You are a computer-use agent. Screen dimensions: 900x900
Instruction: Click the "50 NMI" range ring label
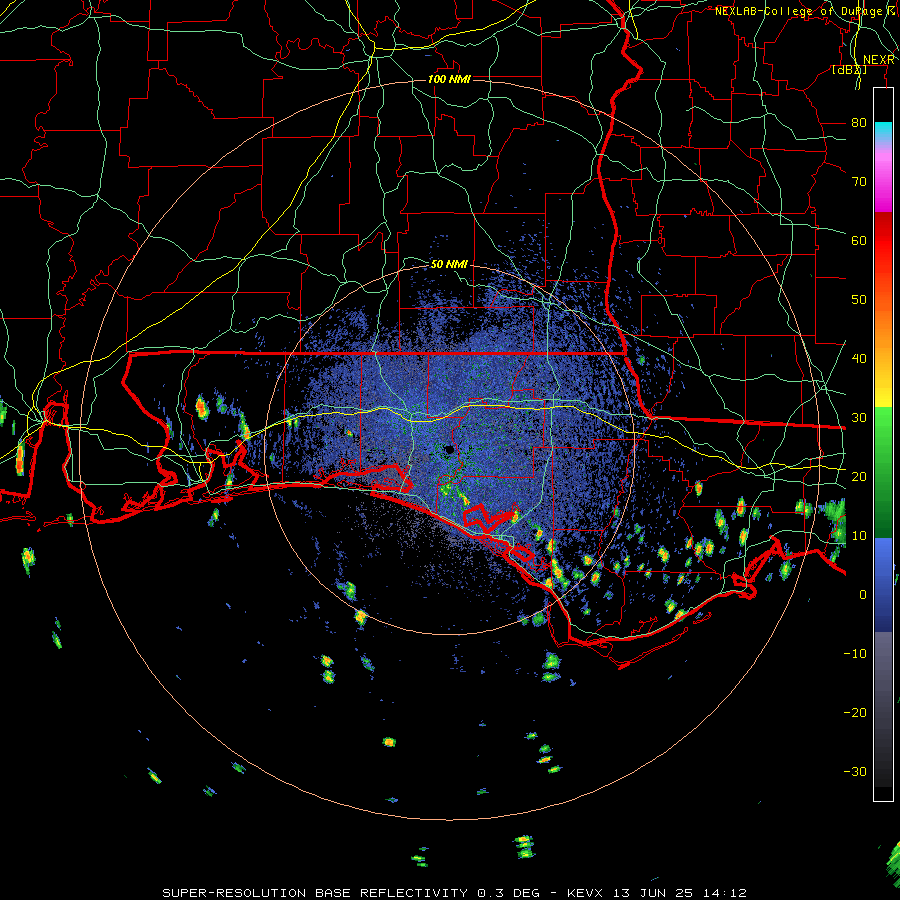click(449, 264)
